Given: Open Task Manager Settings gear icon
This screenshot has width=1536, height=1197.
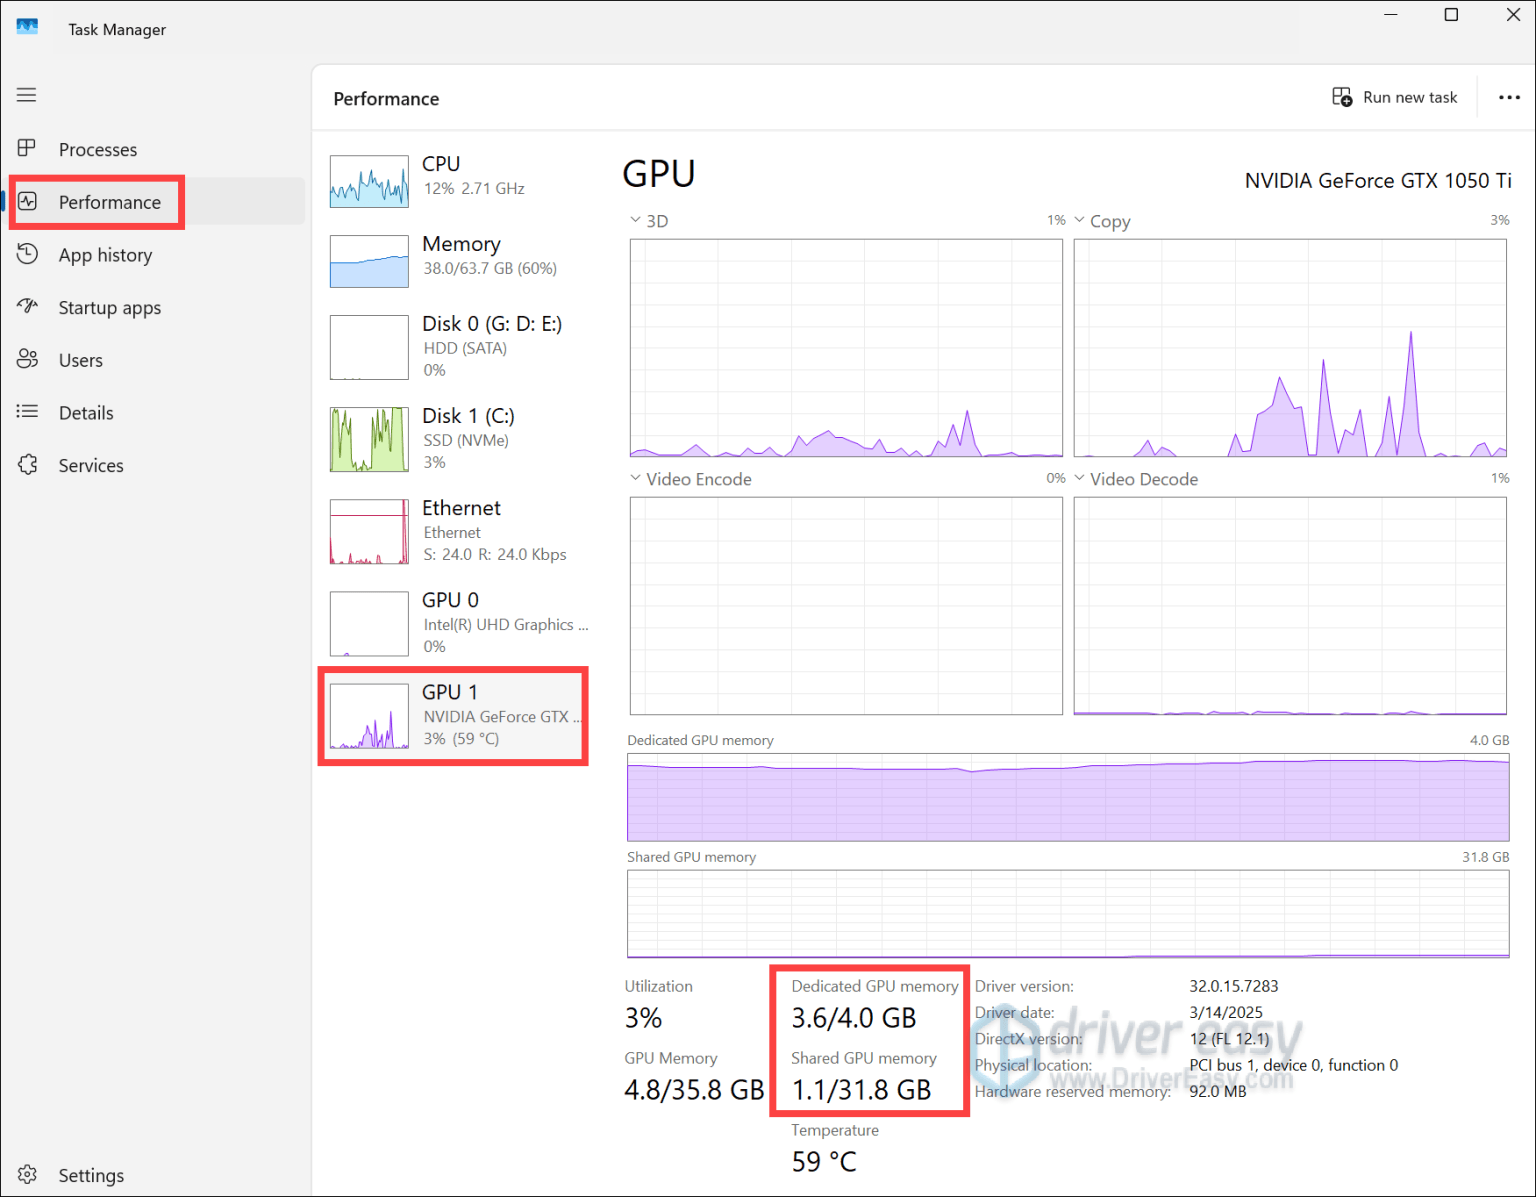Looking at the screenshot, I should tap(27, 1174).
